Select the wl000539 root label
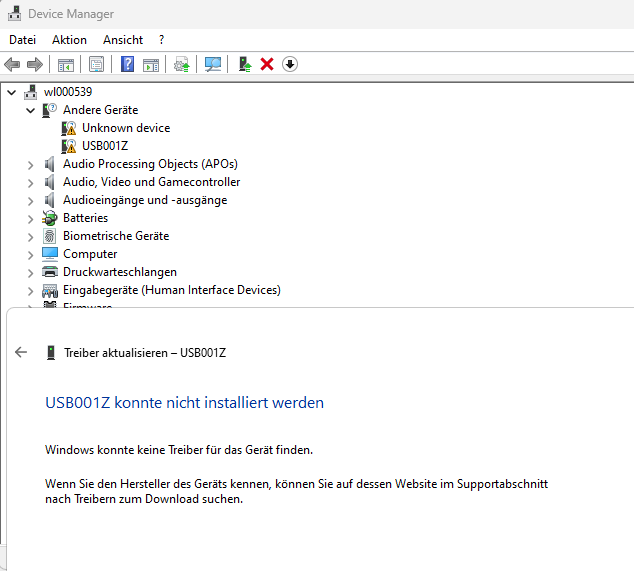Viewport: 634px width, 571px height. (x=68, y=92)
